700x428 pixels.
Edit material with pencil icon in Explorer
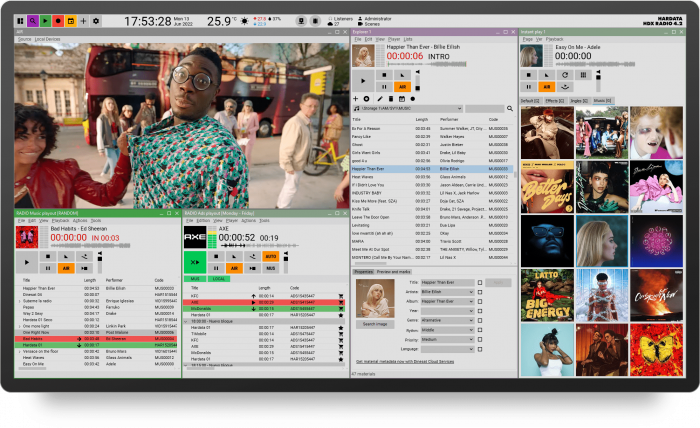pyautogui.click(x=379, y=99)
